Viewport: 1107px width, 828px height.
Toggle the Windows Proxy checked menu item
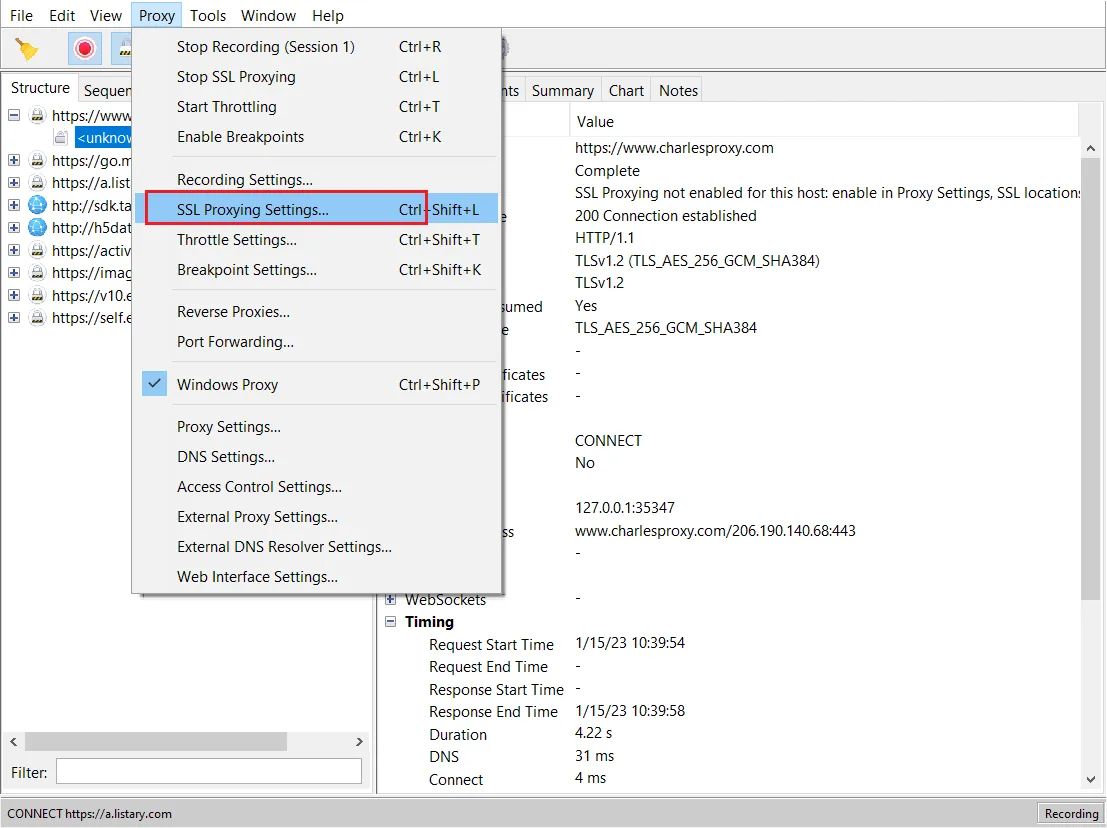[x=316, y=384]
